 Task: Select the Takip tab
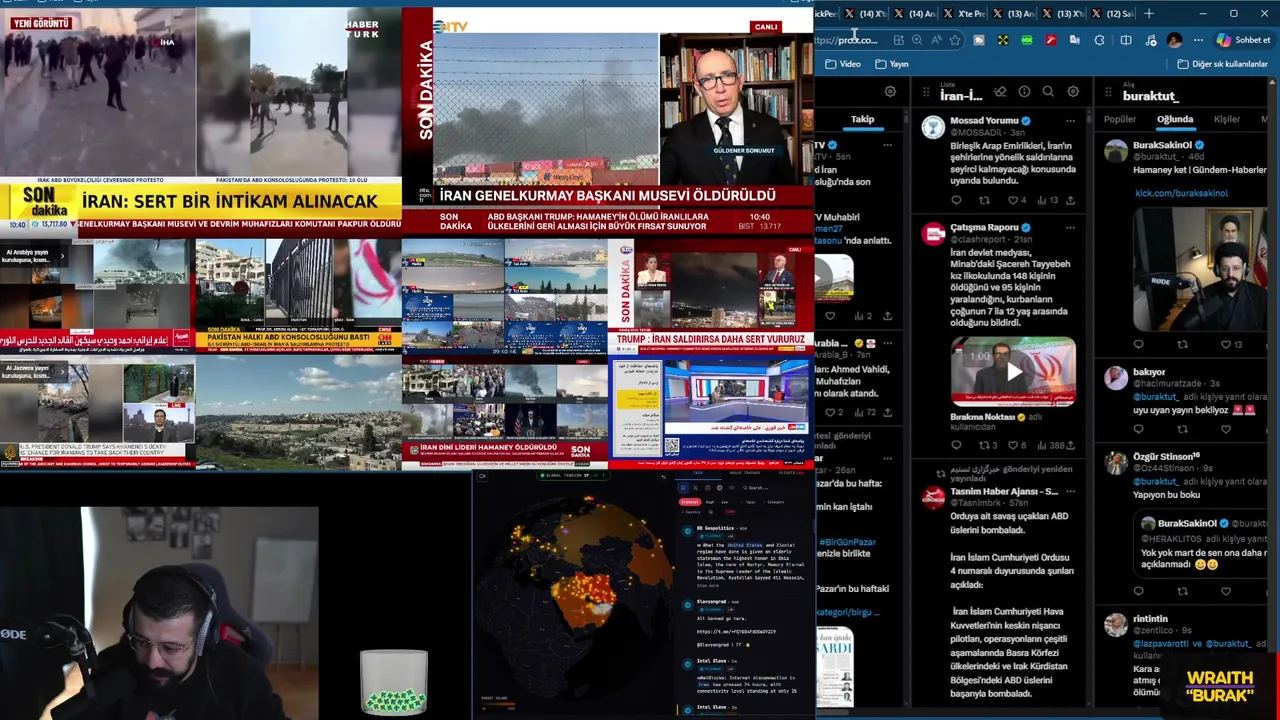862,119
